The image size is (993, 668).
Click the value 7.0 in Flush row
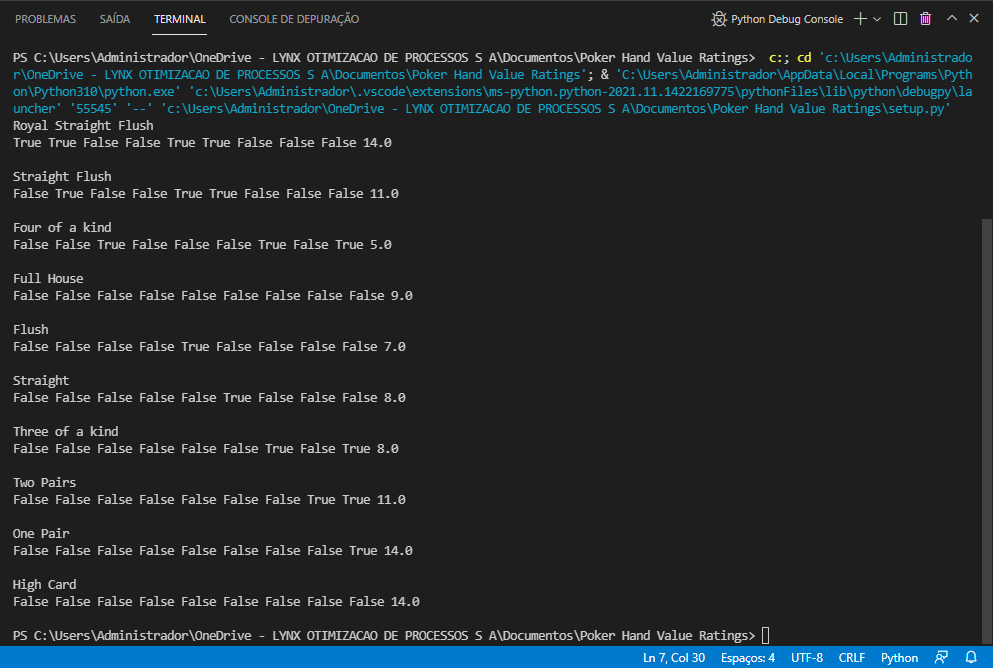(395, 346)
